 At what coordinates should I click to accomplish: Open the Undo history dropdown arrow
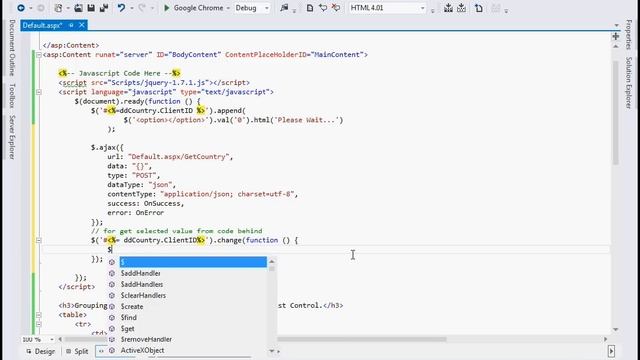click(131, 8)
